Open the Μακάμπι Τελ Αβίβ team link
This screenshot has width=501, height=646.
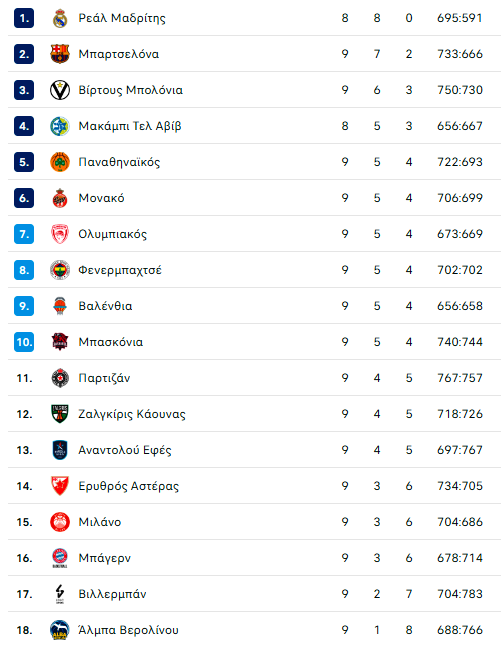click(x=130, y=126)
